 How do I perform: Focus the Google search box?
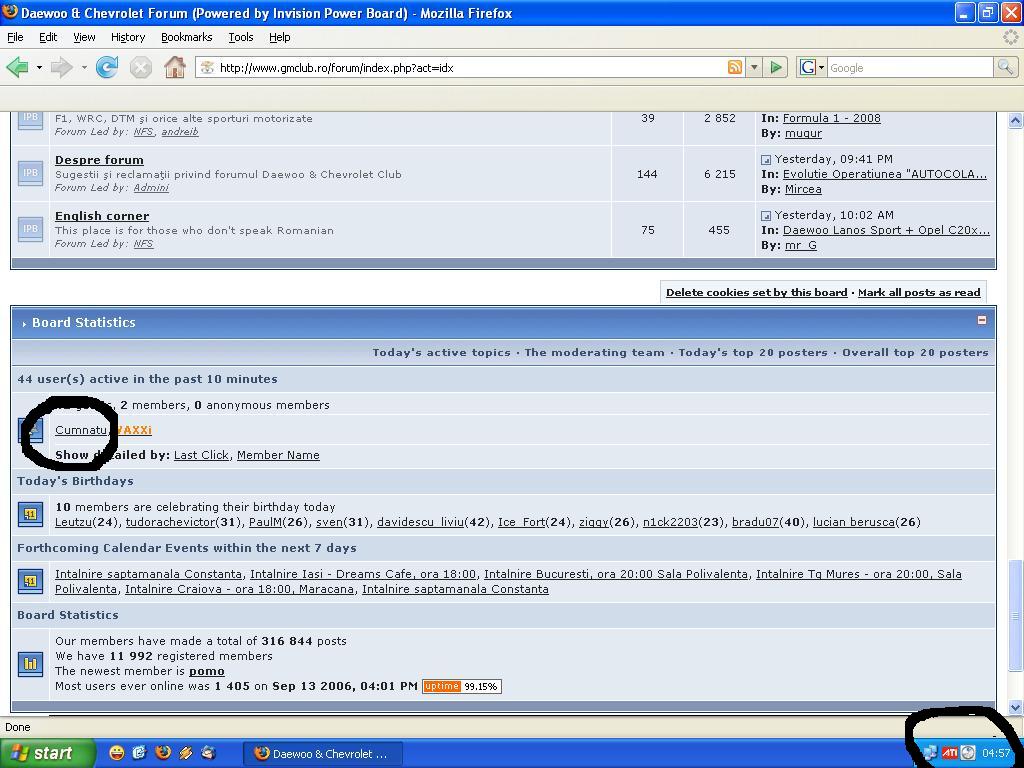[910, 67]
